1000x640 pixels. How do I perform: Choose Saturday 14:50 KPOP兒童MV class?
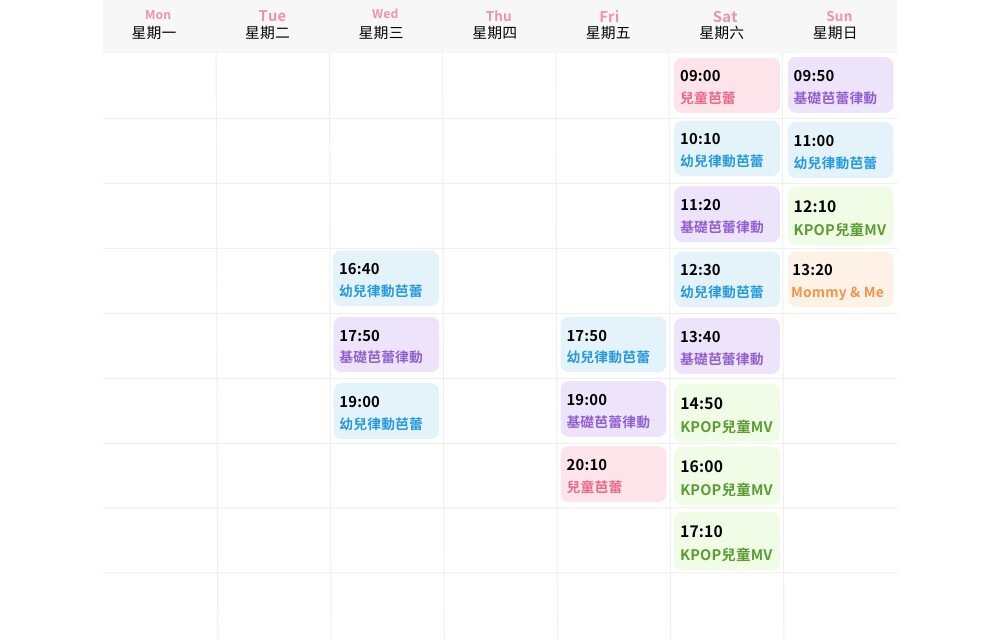[727, 414]
